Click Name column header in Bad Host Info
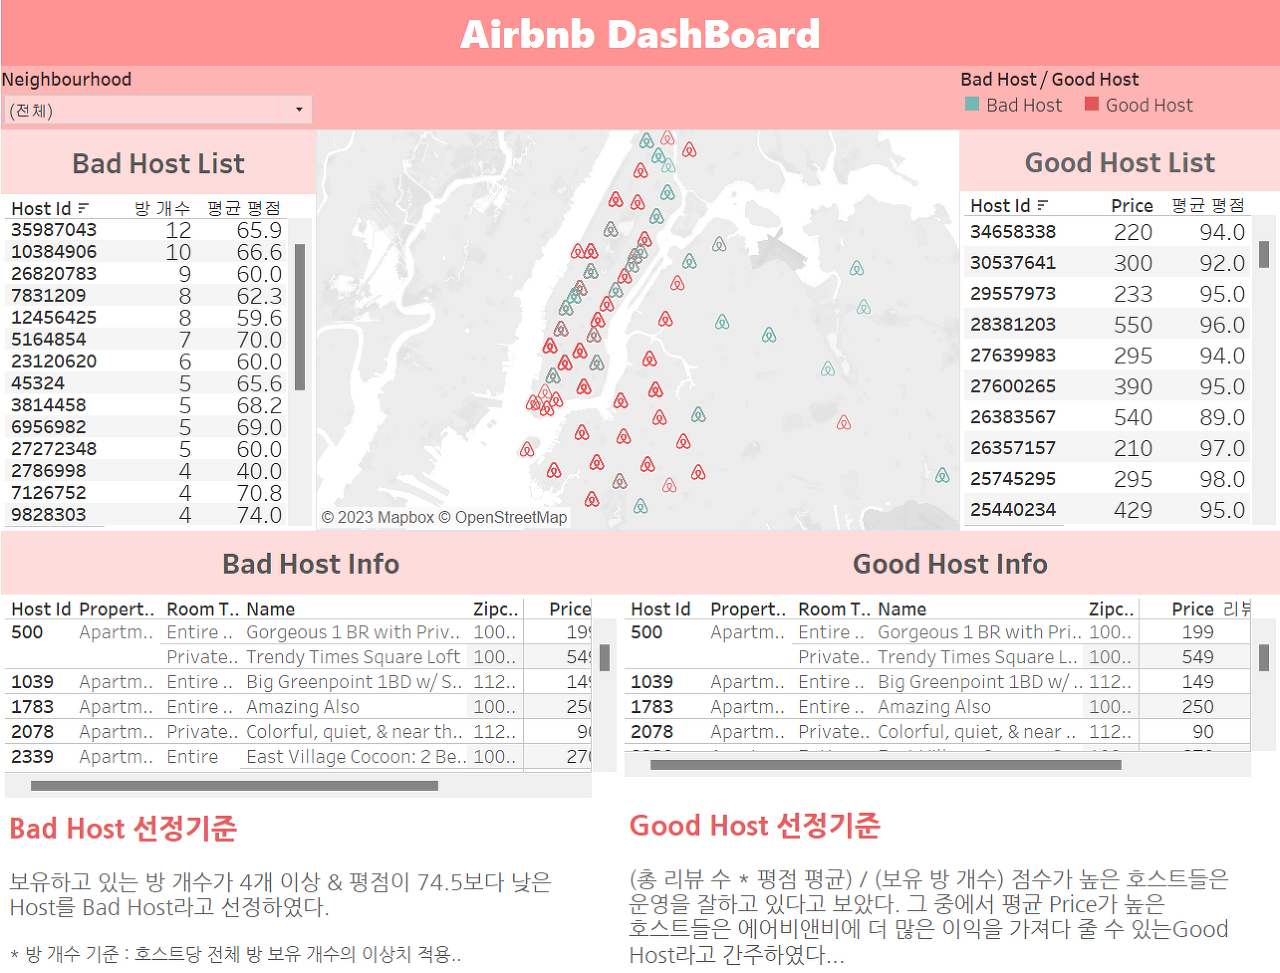The height and width of the screenshot is (973, 1280). [x=270, y=609]
